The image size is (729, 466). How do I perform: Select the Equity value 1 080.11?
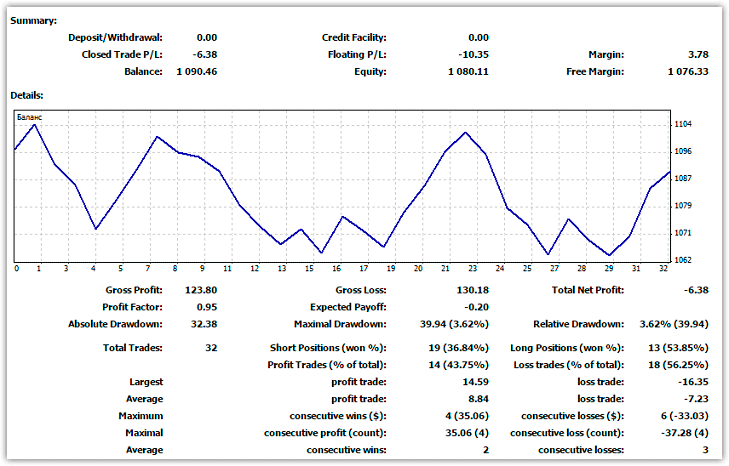tap(469, 72)
